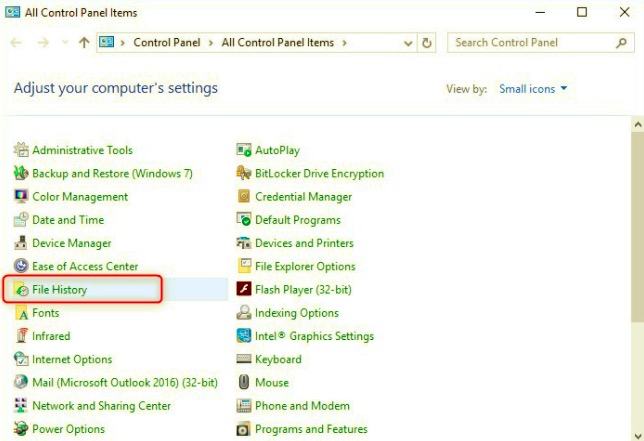Click the Programs and Features icon
This screenshot has width=644, height=441.
244,429
